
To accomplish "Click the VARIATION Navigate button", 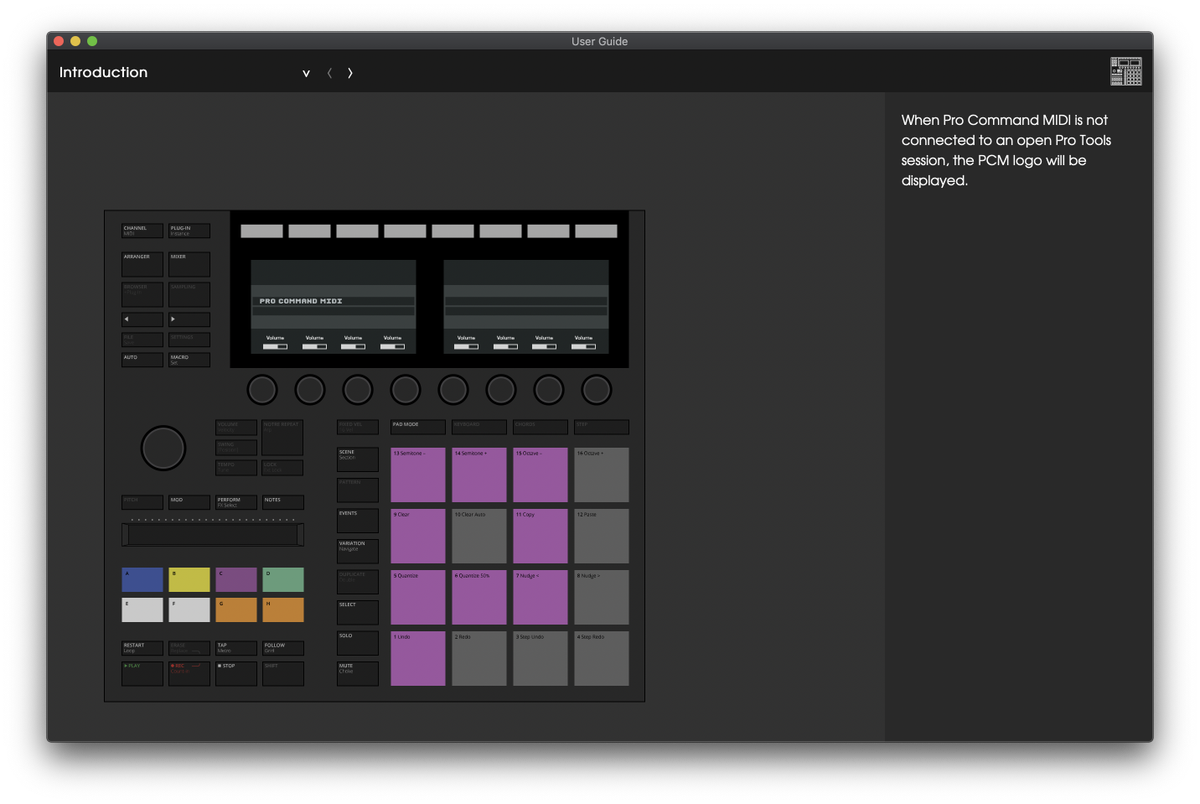I will pos(358,551).
